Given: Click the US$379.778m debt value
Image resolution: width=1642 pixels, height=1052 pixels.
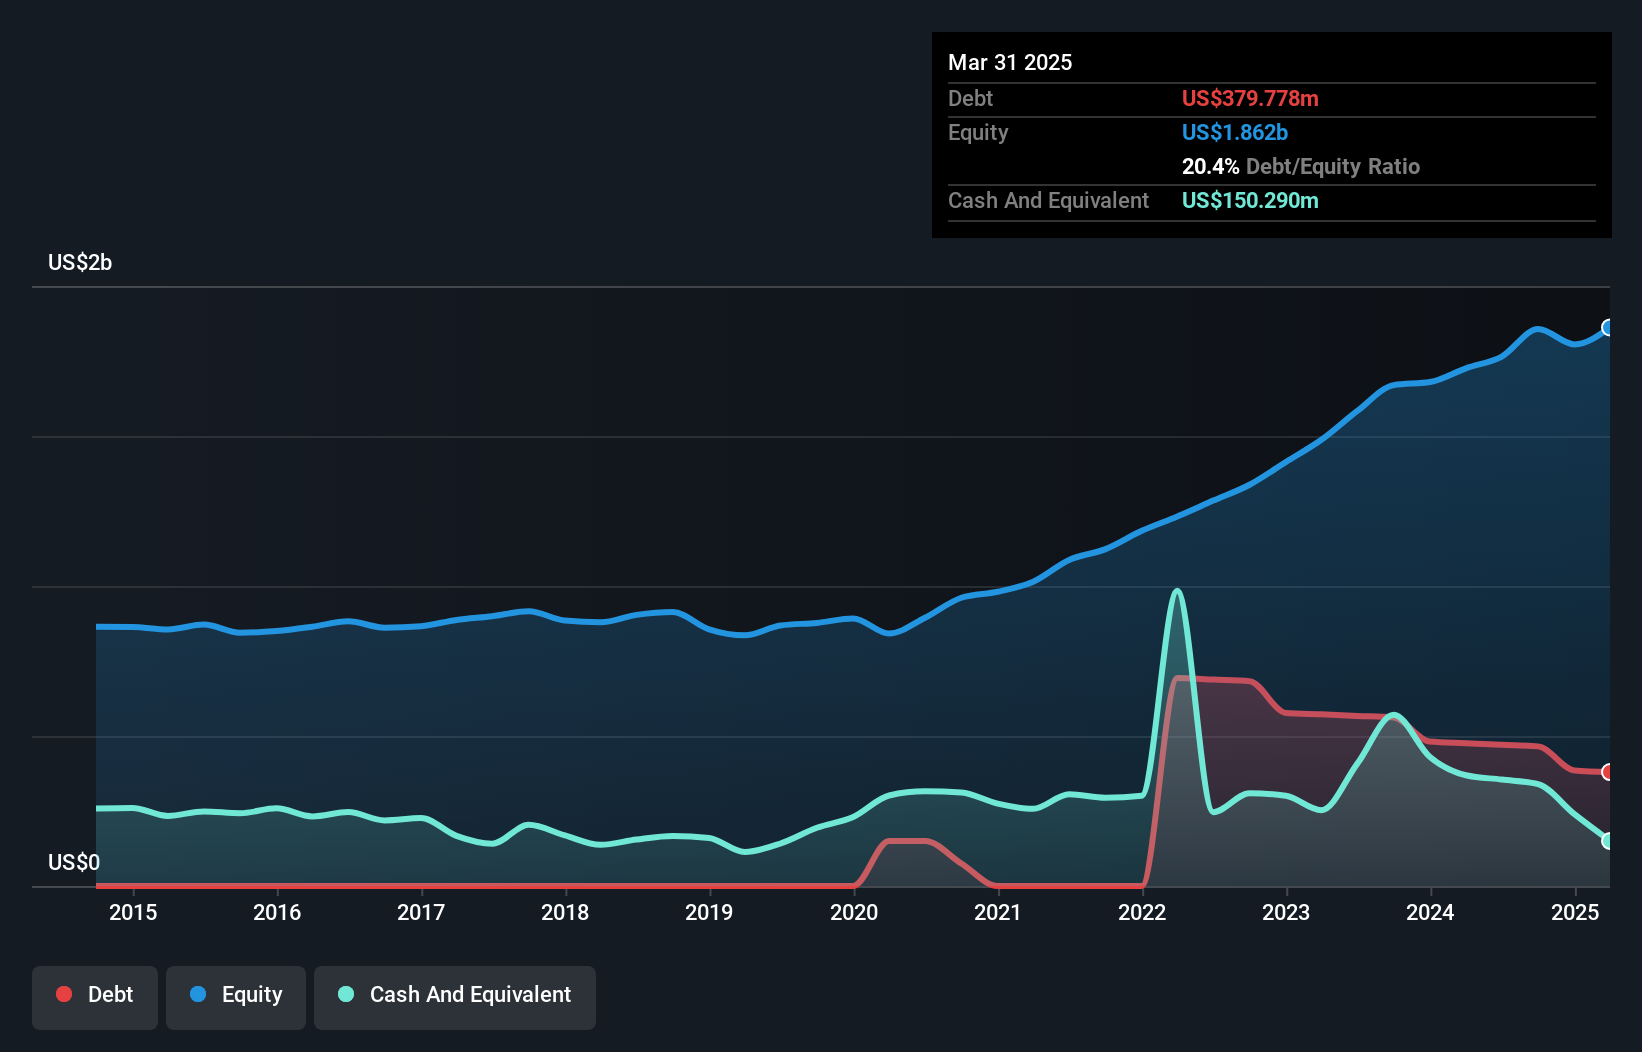Looking at the screenshot, I should [x=1250, y=98].
